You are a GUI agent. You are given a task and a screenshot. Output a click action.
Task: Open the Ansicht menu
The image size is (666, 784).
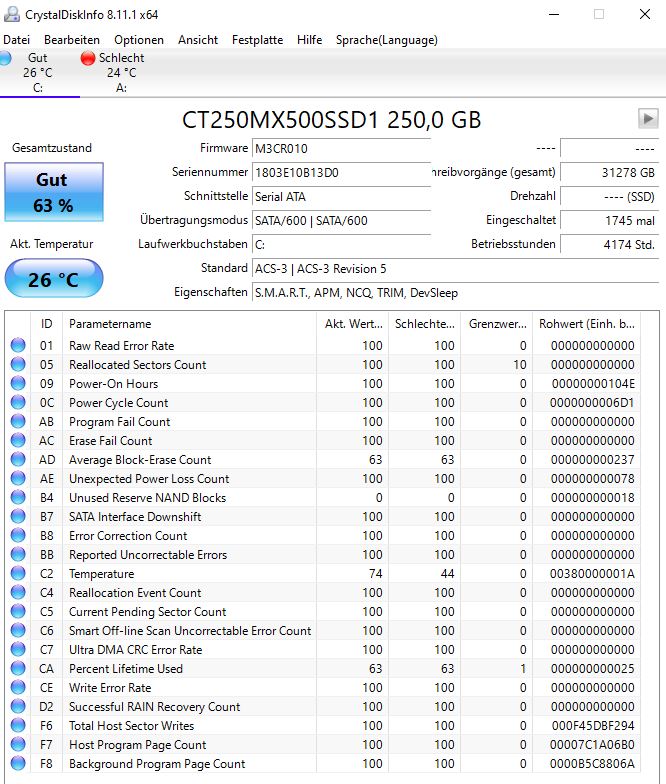tap(198, 40)
